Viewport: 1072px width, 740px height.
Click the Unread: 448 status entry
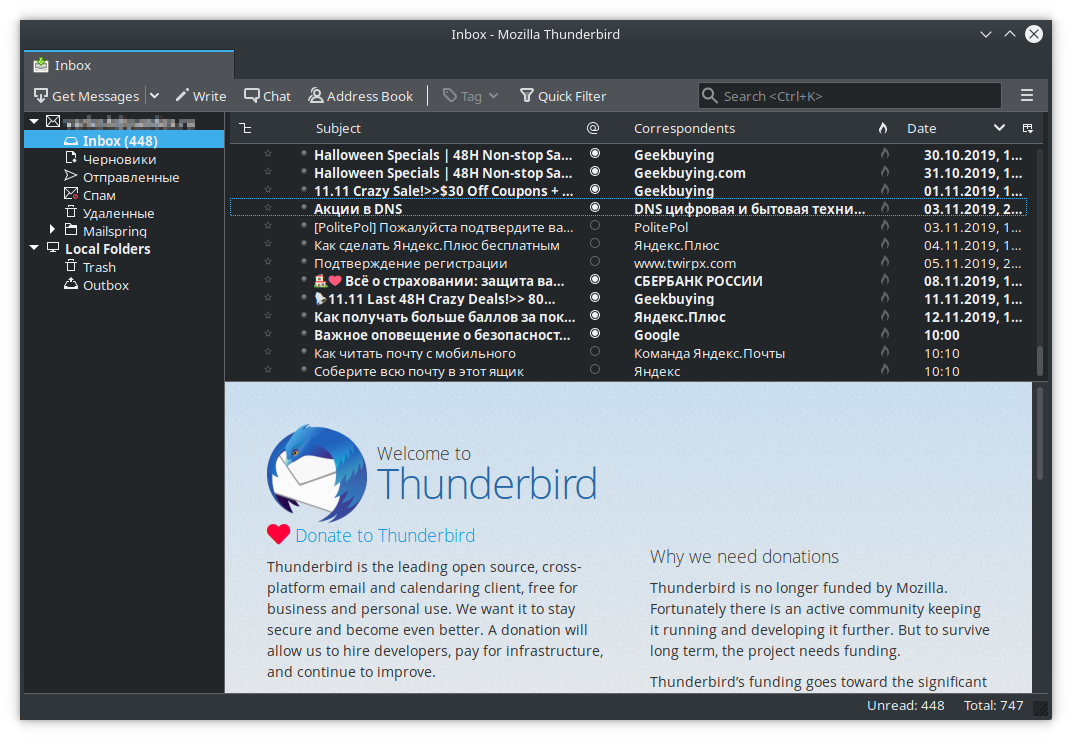[x=905, y=706]
